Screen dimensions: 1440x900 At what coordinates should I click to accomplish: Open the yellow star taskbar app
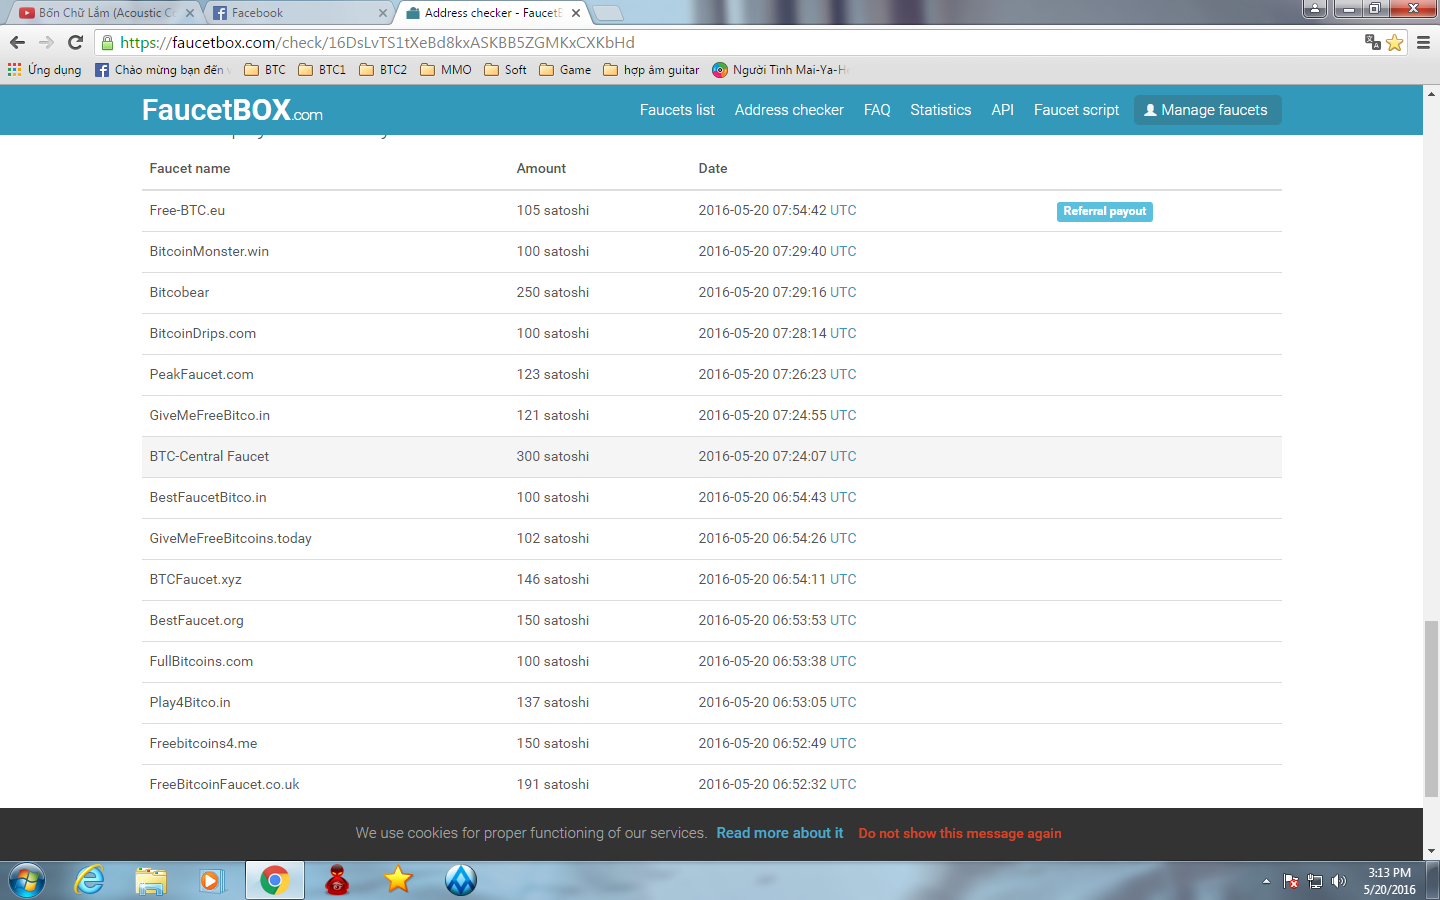pyautogui.click(x=398, y=880)
